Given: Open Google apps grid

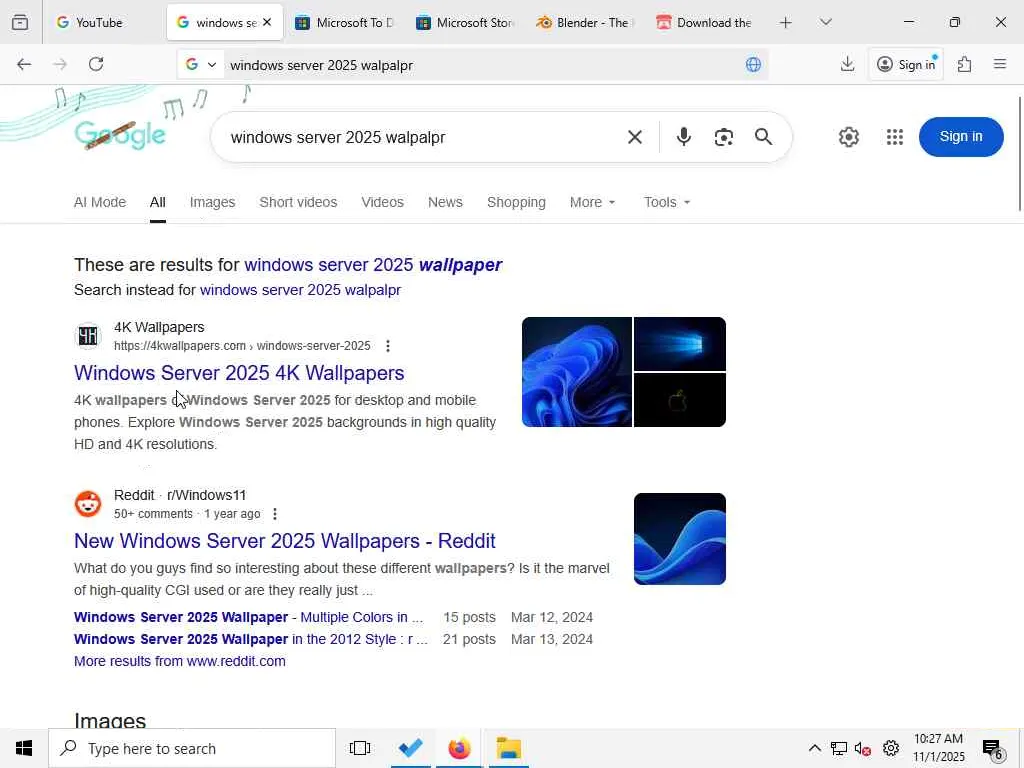Looking at the screenshot, I should point(895,137).
